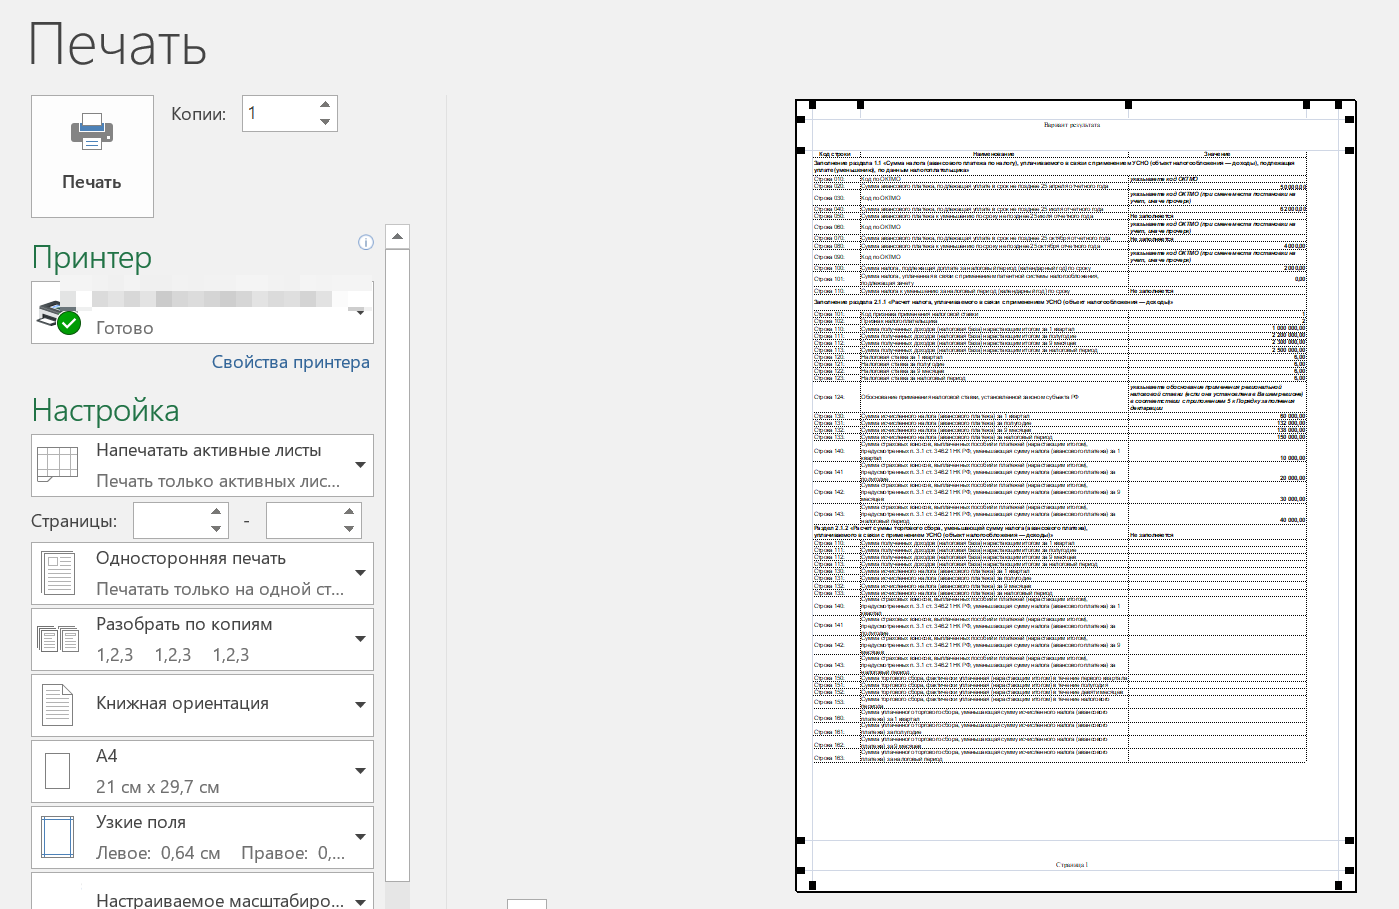
Task: Click the 1,2,3 collation sequence text
Action: [x=173, y=655]
